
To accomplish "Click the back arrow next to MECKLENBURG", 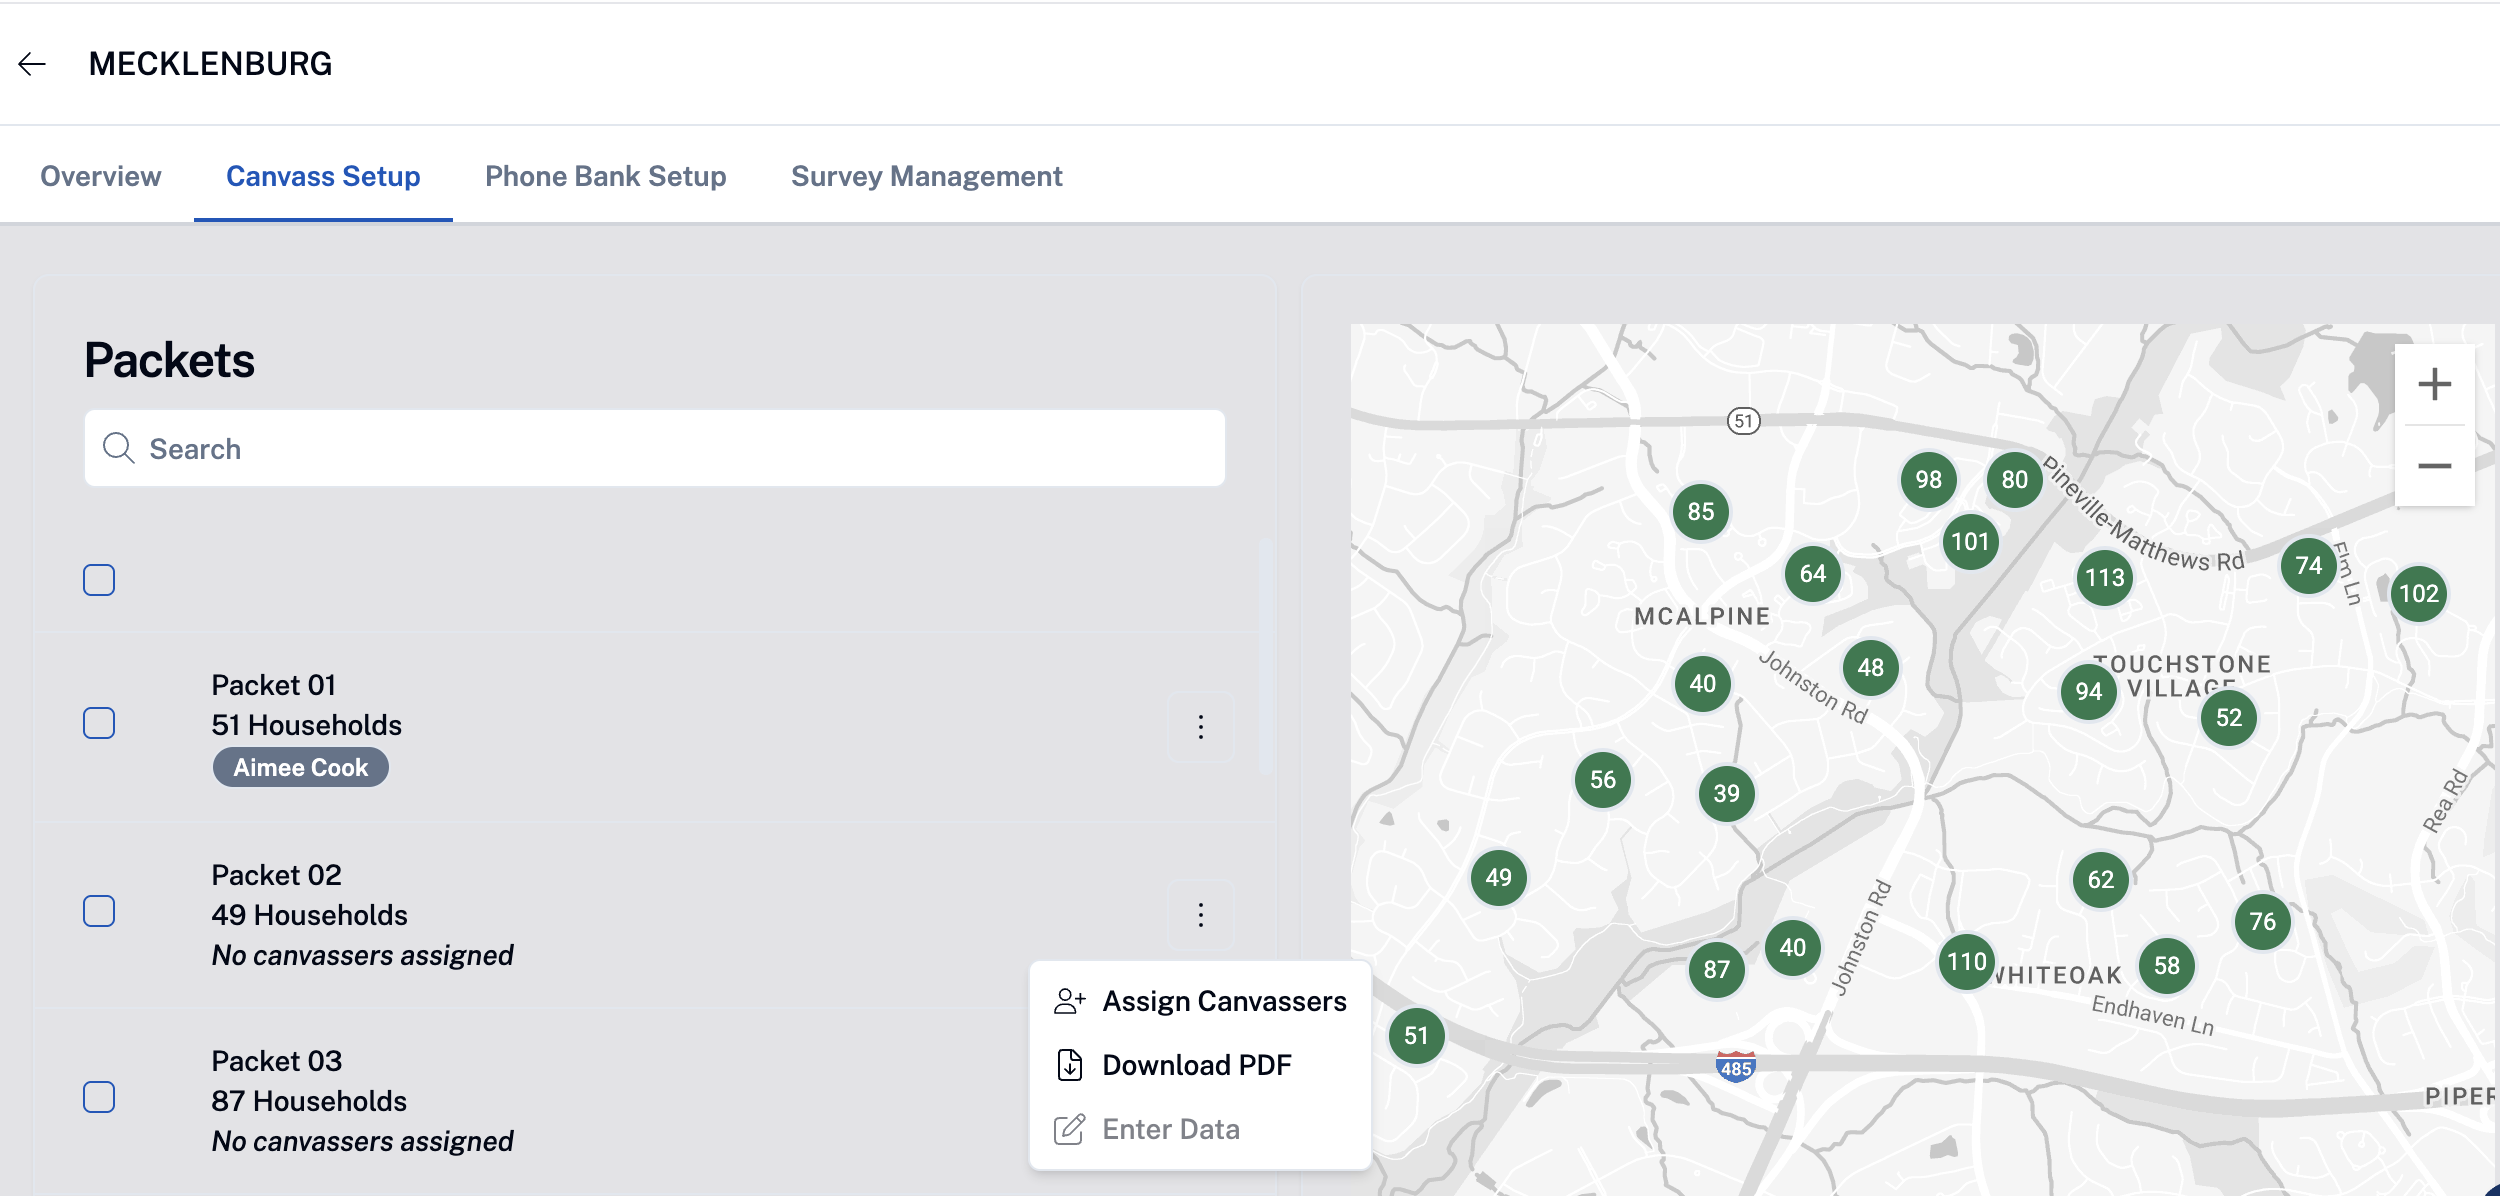I will click(x=32, y=64).
